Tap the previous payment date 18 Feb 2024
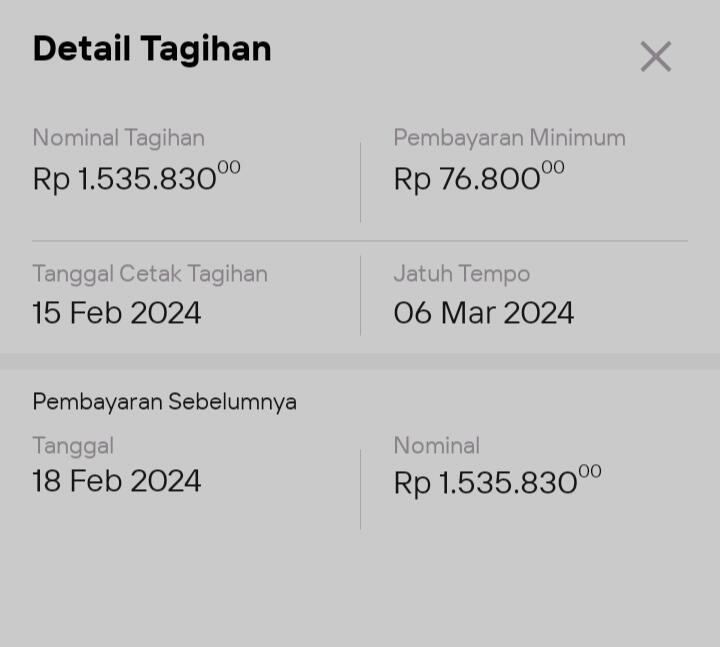Image resolution: width=720 pixels, height=647 pixels. (x=117, y=481)
